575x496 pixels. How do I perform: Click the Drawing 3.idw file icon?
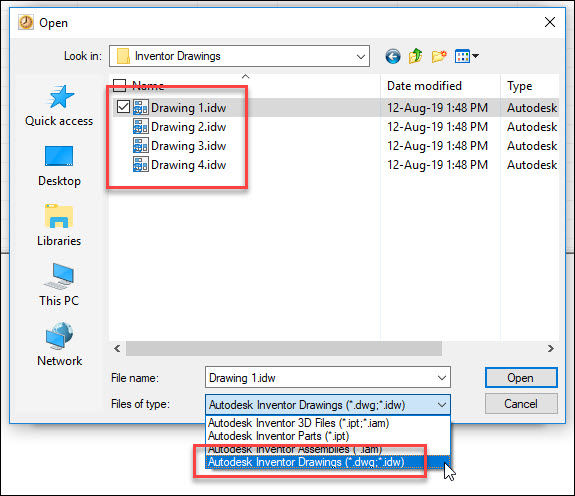click(x=140, y=146)
